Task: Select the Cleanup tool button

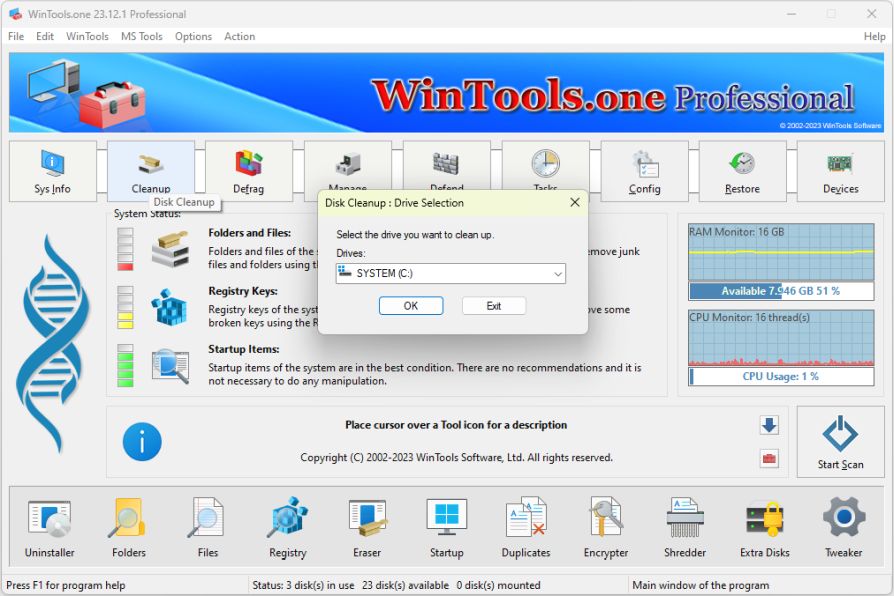Action: click(151, 171)
